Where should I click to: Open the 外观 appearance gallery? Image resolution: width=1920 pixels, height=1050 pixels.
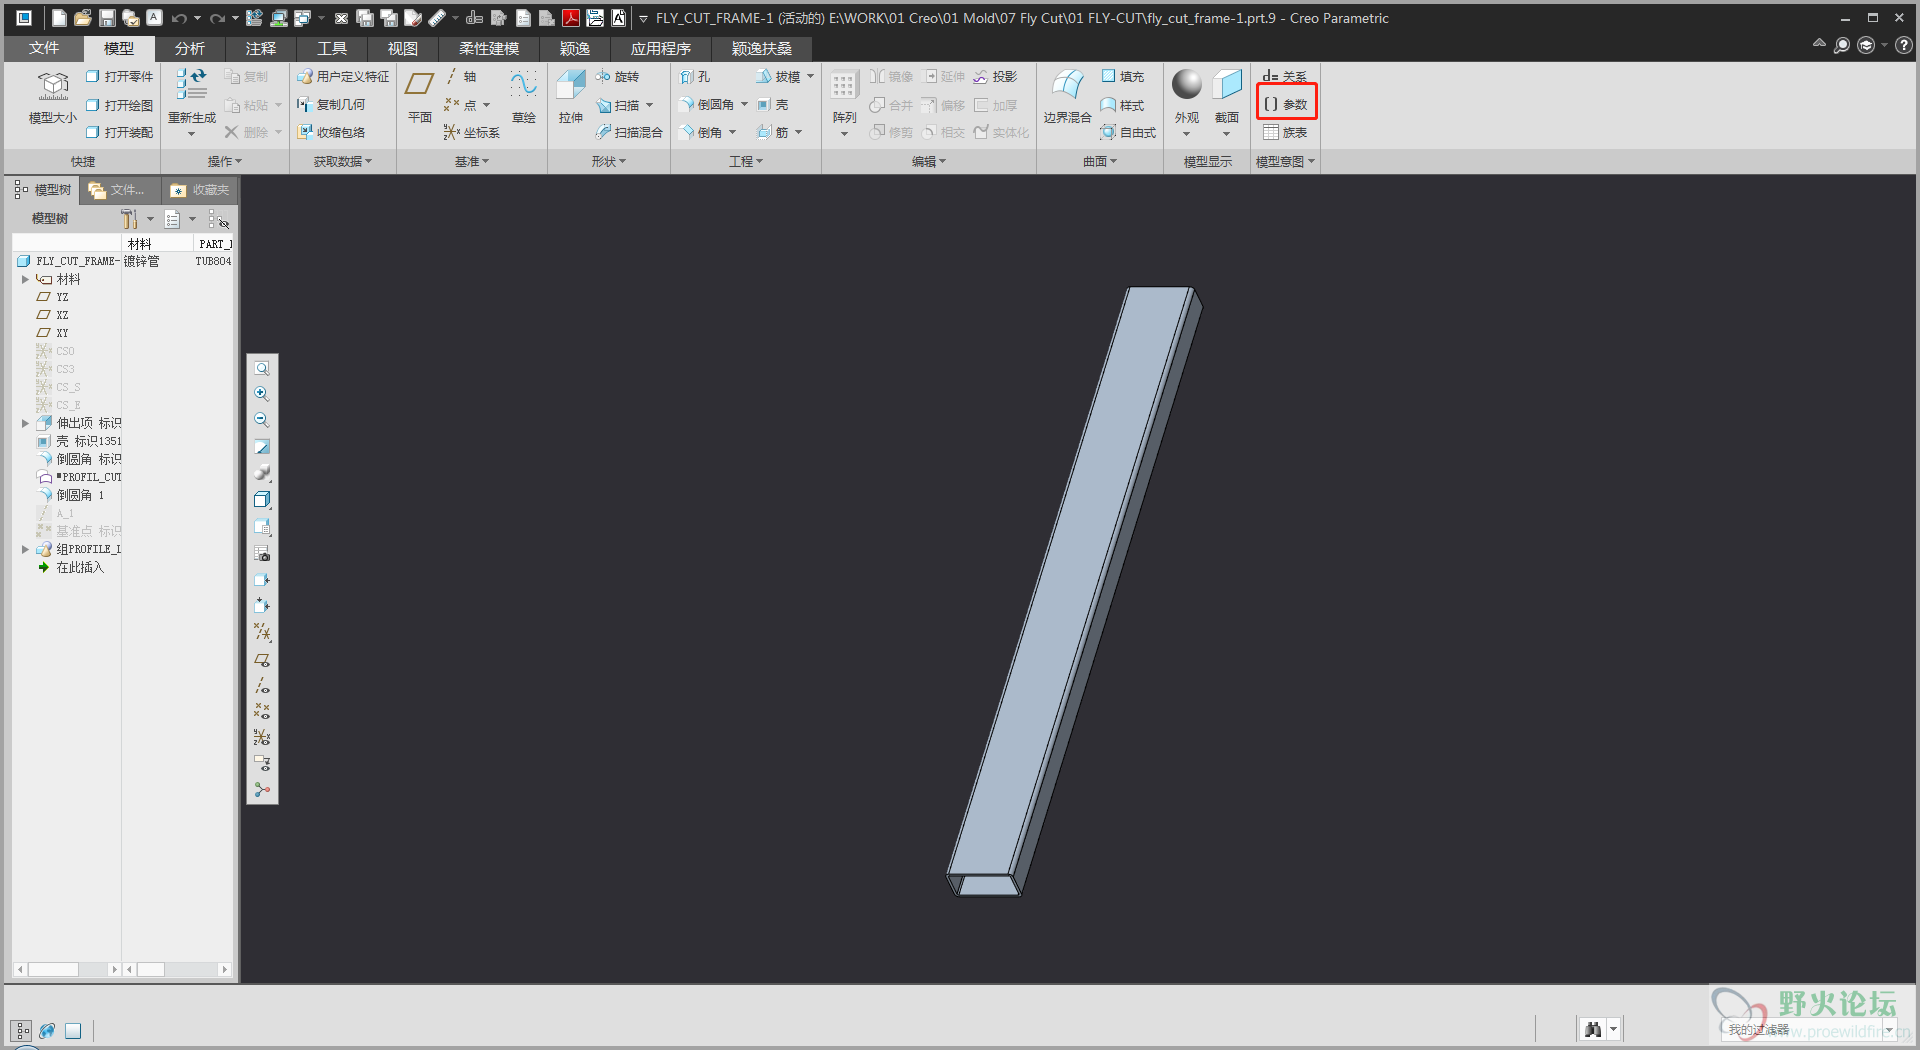1186,103
